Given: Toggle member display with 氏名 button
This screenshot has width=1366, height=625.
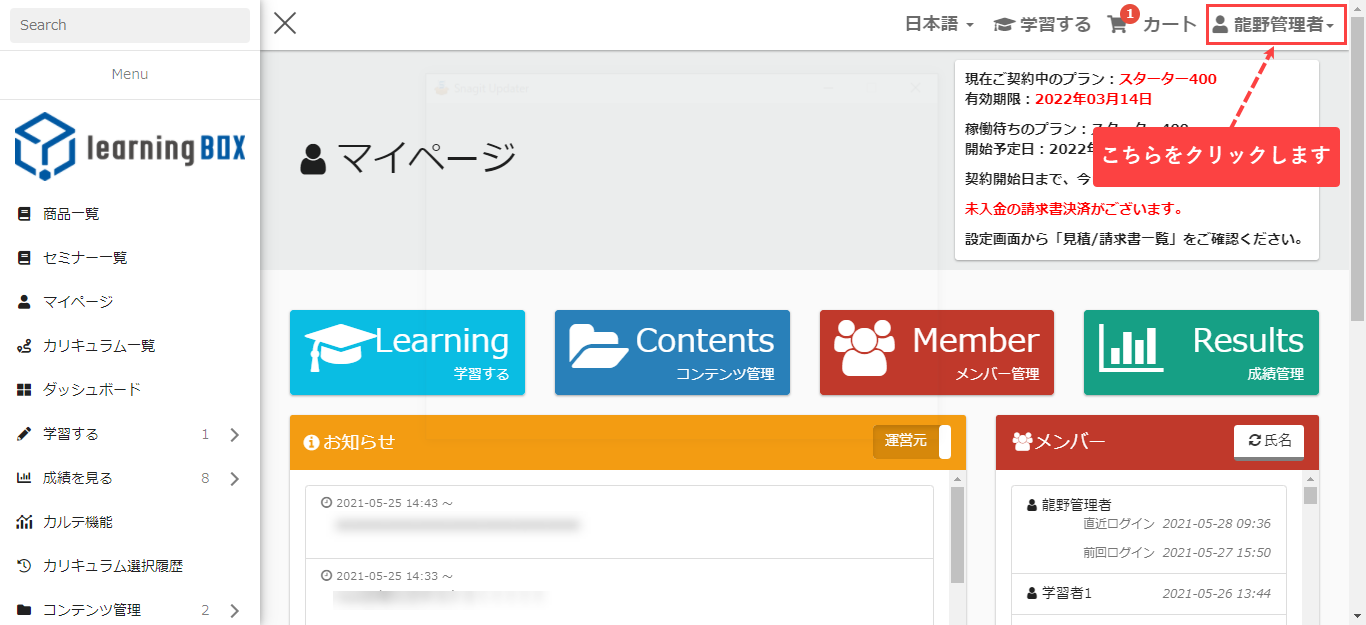Looking at the screenshot, I should coord(1269,440).
